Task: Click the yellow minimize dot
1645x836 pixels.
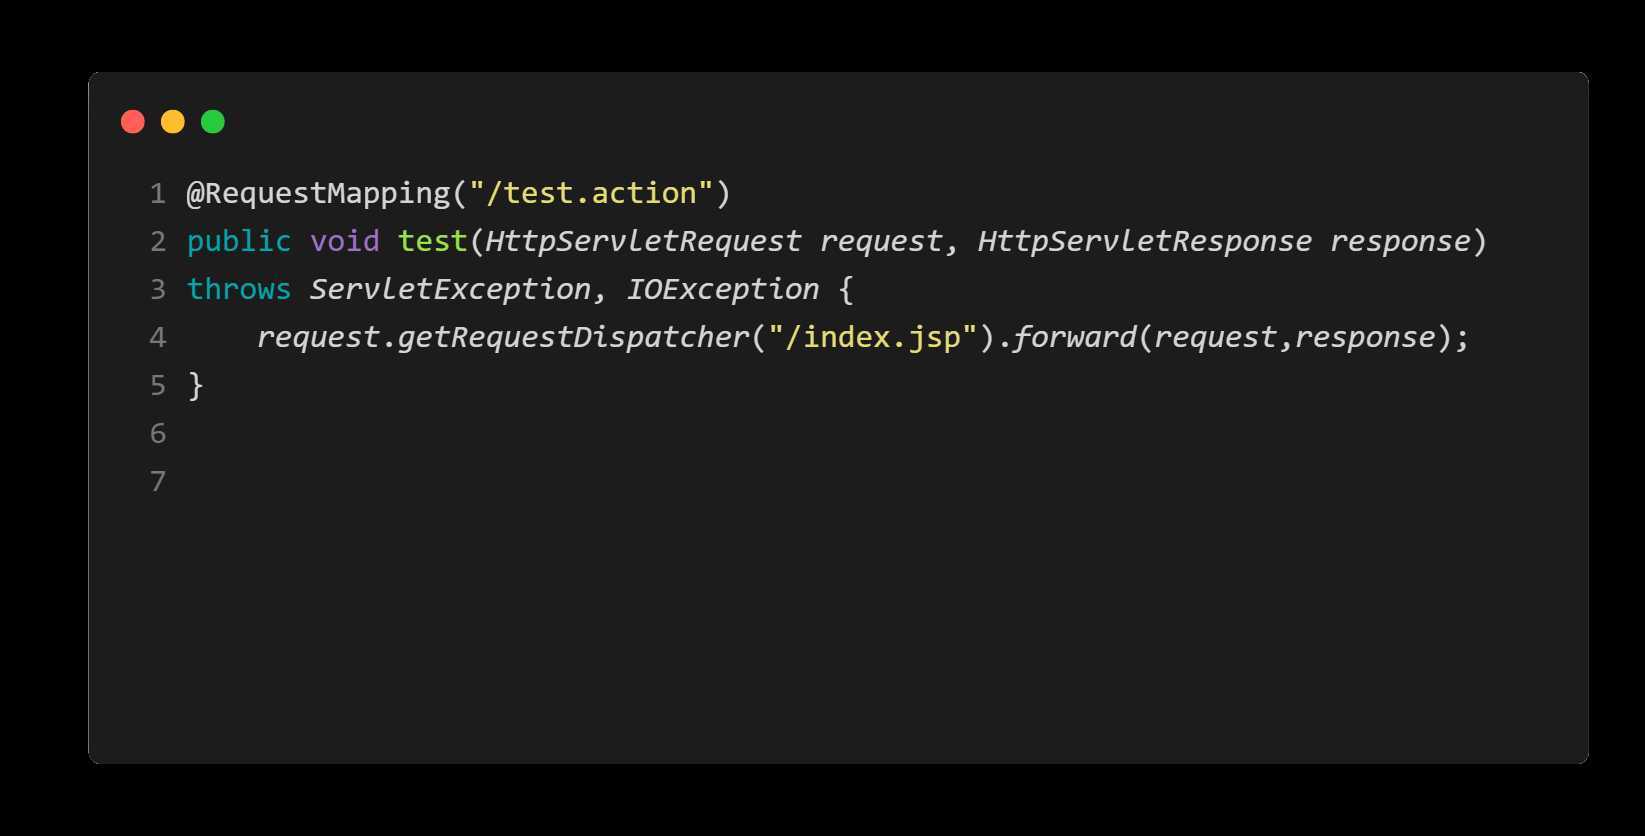Action: pos(173,122)
